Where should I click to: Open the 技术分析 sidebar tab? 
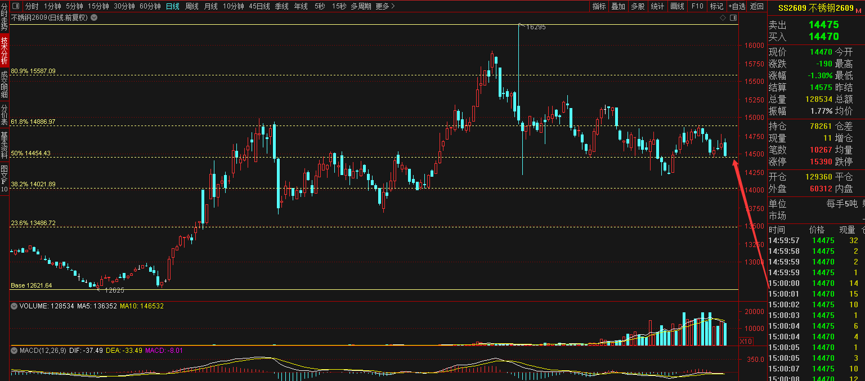pyautogui.click(x=4, y=50)
